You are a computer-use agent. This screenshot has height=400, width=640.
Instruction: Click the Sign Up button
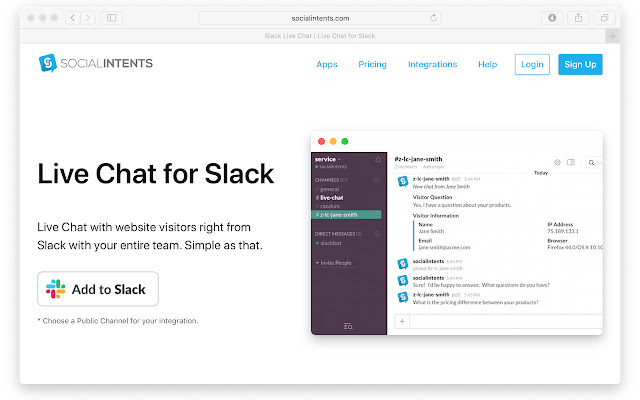580,64
